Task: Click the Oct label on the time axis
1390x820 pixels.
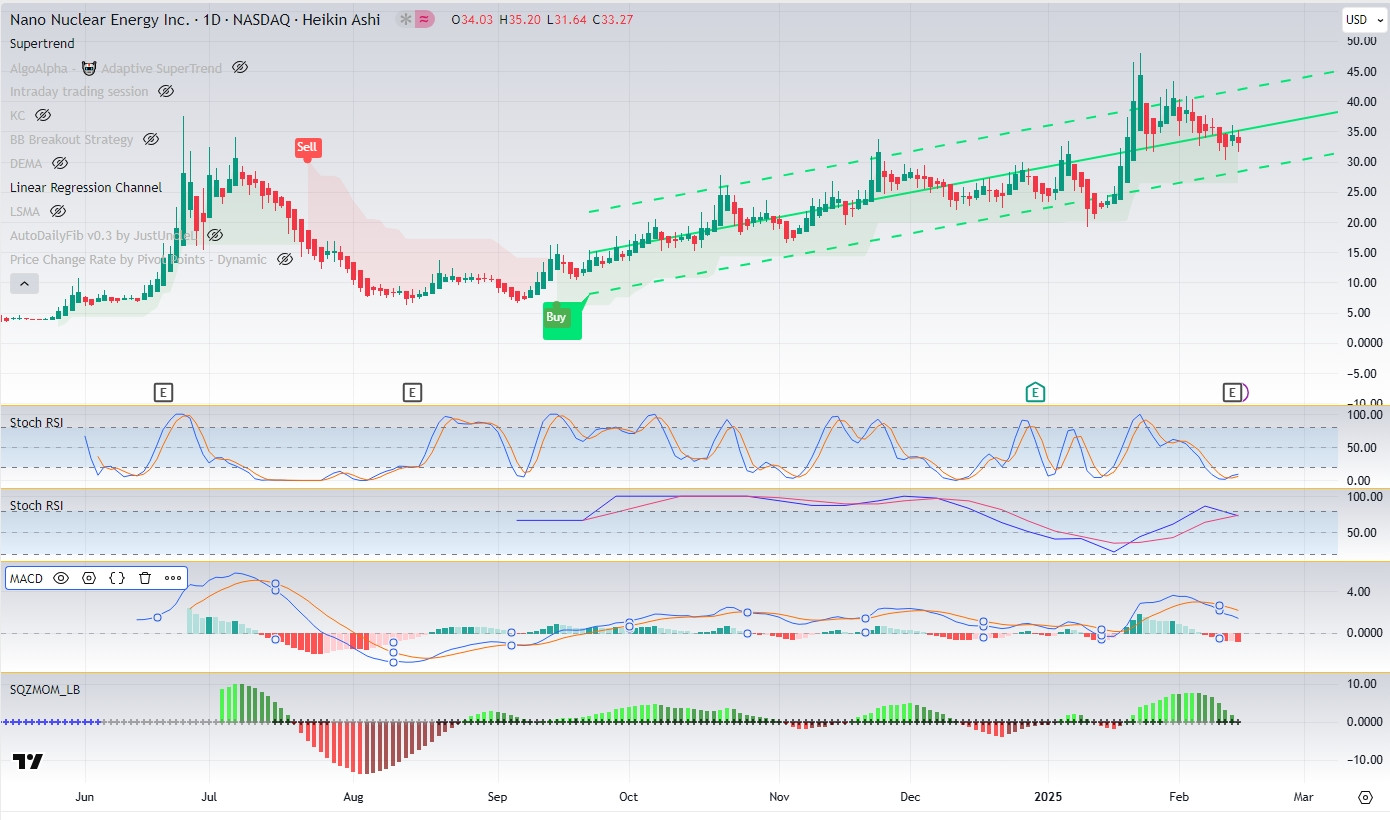Action: (628, 797)
